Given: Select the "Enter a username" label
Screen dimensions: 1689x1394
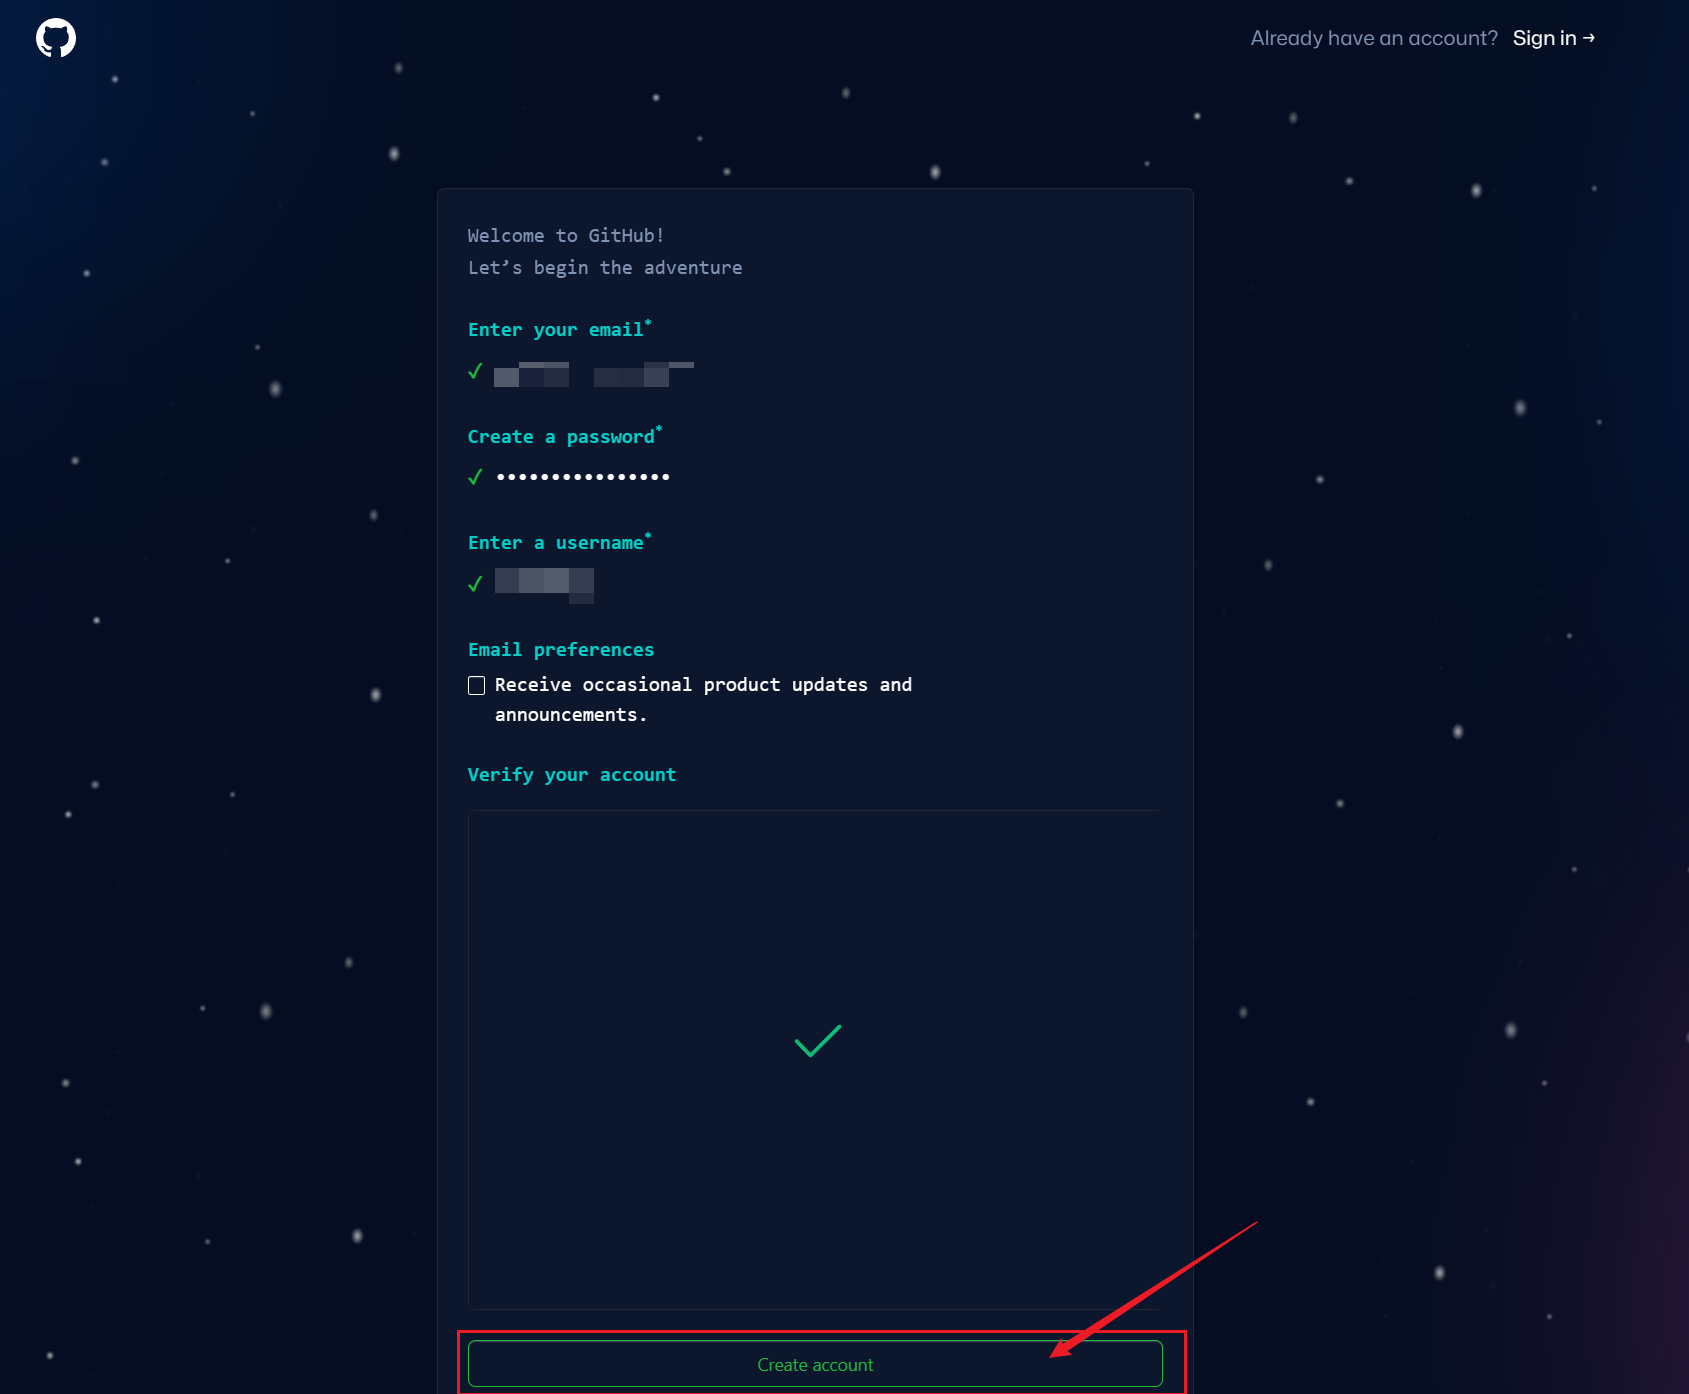Looking at the screenshot, I should coord(559,542).
